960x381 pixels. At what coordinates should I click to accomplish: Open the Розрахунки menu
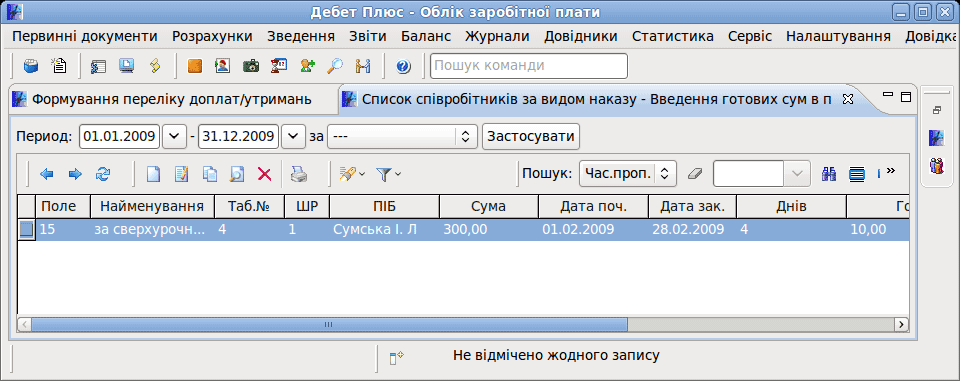coord(212,36)
